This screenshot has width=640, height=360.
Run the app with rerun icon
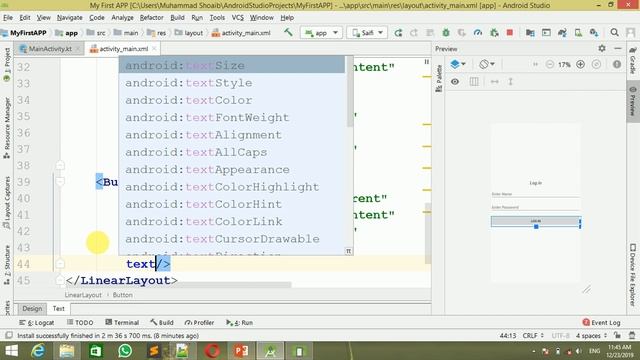(x=398, y=33)
